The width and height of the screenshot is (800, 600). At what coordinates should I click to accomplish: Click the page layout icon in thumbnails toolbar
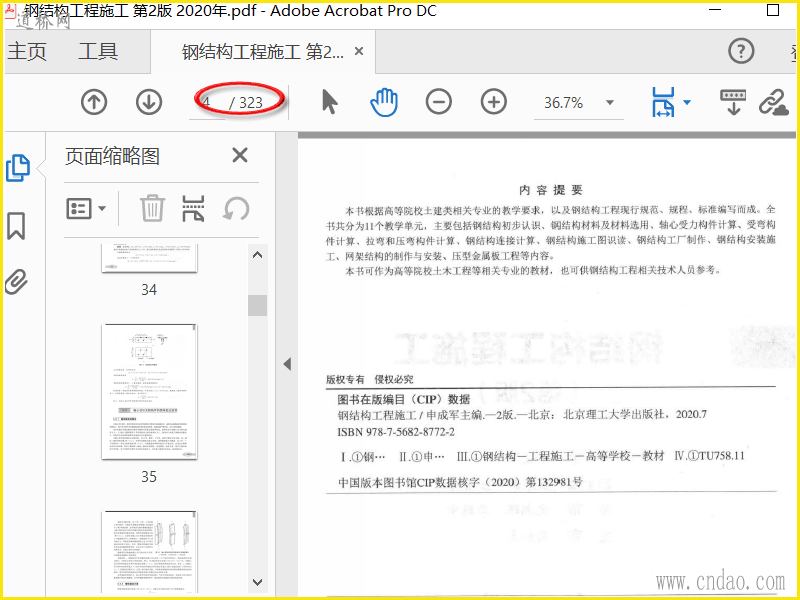(193, 209)
